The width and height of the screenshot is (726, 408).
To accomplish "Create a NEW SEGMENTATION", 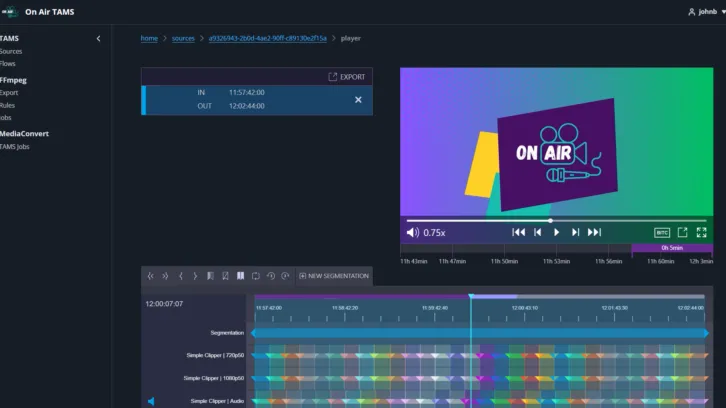I will click(333, 276).
